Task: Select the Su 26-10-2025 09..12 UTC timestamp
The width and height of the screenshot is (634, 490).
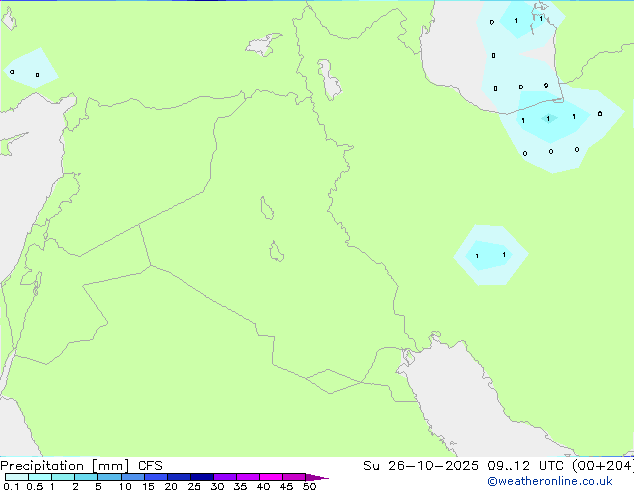Action: click(498, 466)
